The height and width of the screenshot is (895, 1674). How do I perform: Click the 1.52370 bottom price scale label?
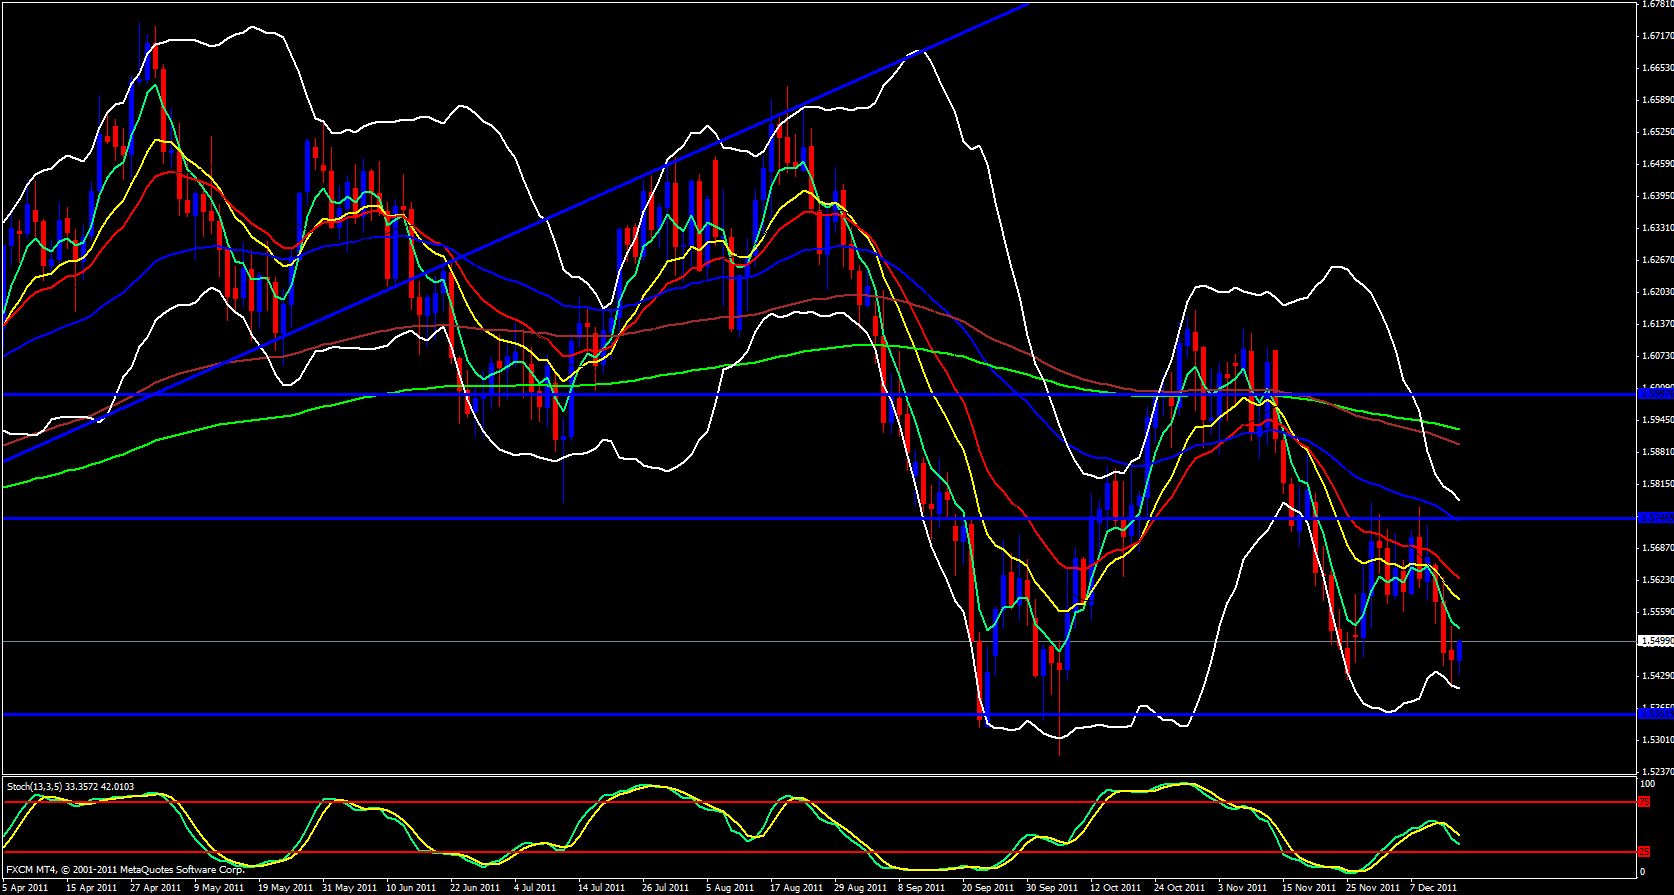pyautogui.click(x=1656, y=772)
